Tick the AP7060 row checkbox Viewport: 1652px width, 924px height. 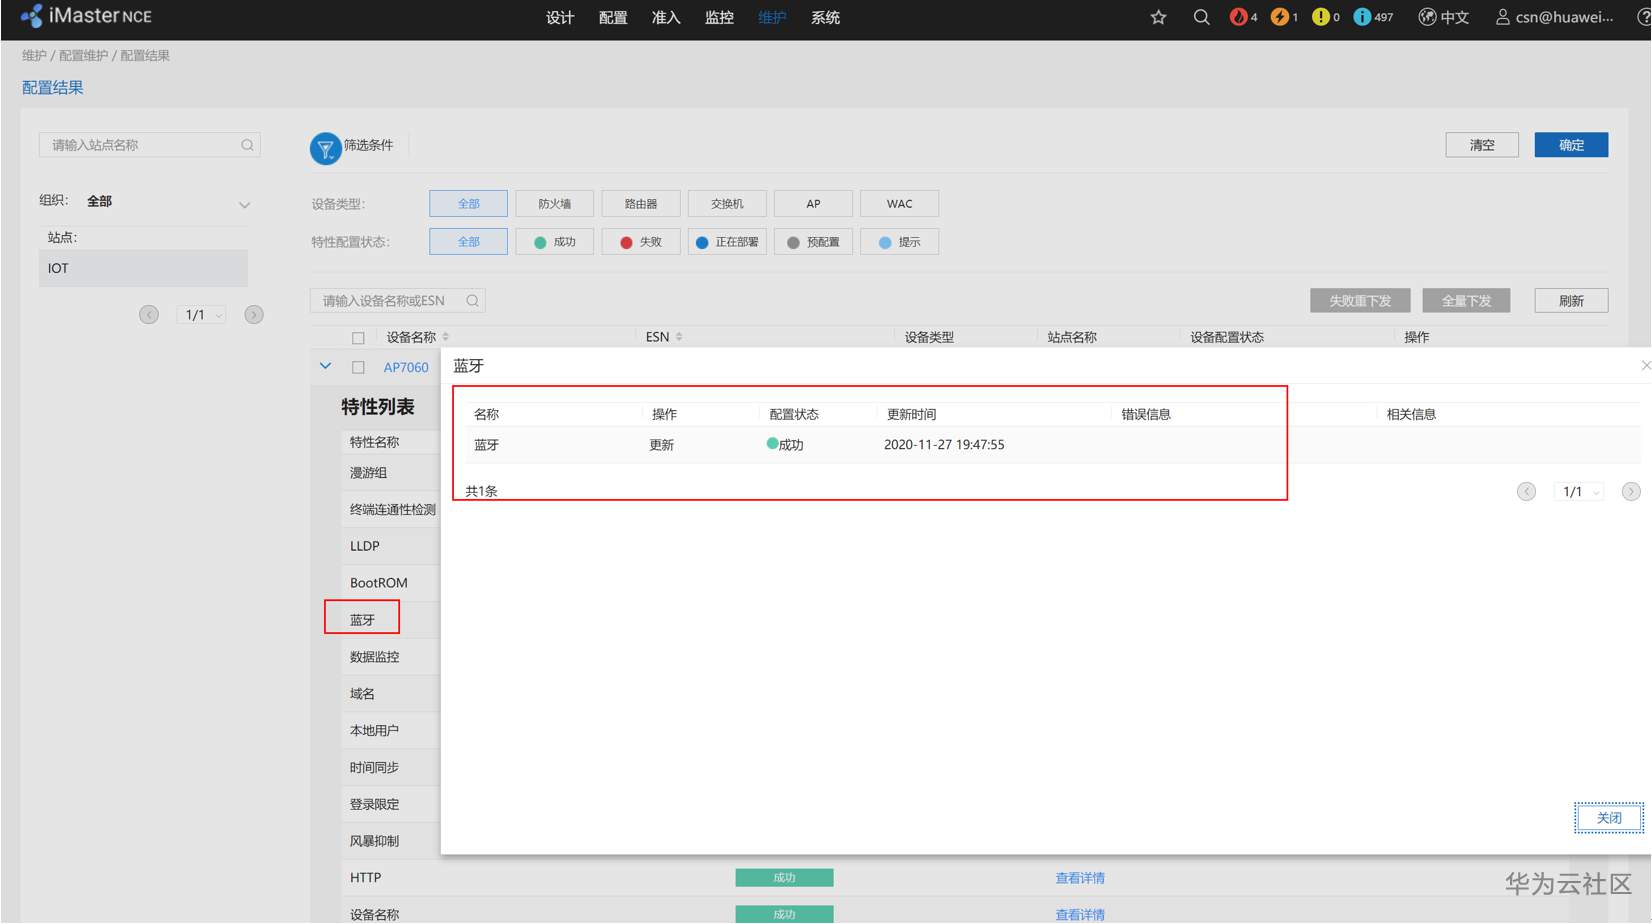tap(358, 367)
